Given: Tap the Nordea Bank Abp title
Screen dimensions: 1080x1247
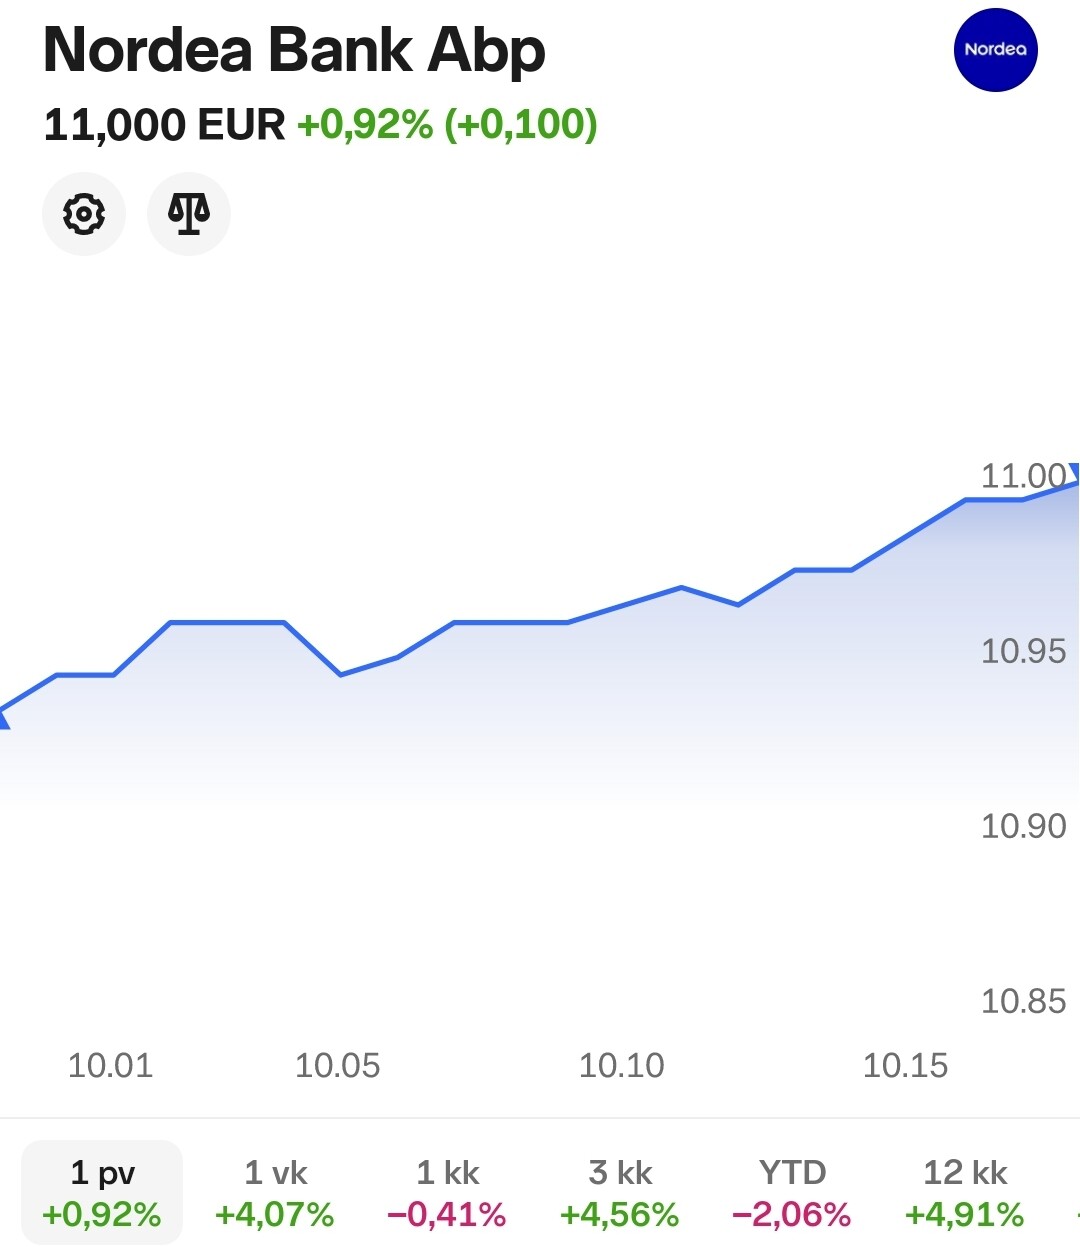Looking at the screenshot, I should pos(295,50).
